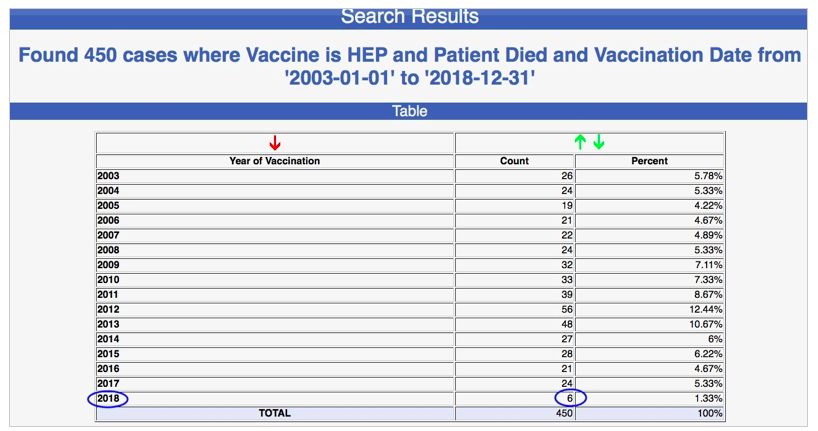The image size is (818, 431).
Task: Click the Found 450 cases summary heading
Action: 409,66
